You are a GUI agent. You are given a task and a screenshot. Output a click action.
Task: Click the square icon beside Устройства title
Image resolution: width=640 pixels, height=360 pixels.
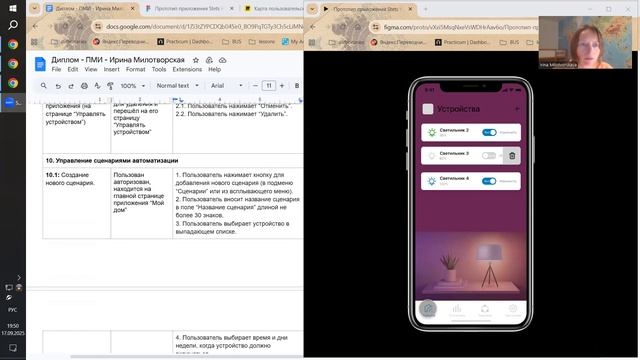[x=428, y=109]
